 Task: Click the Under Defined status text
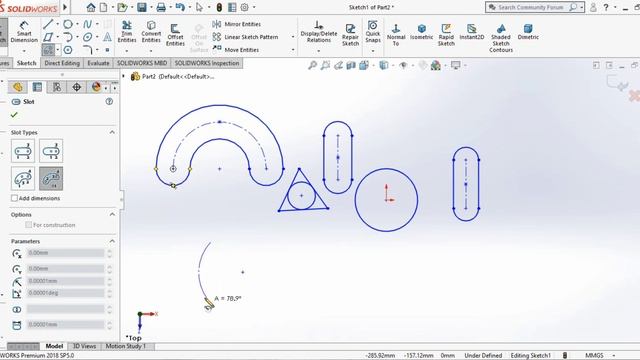[x=483, y=355]
